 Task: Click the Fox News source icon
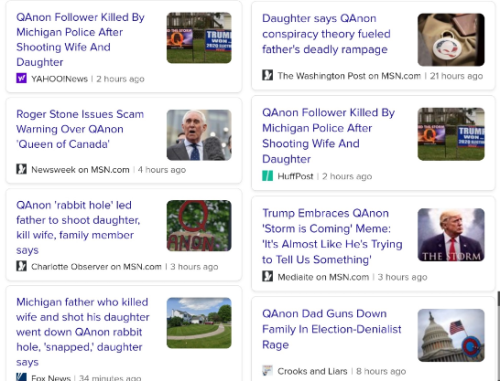[x=21, y=377]
